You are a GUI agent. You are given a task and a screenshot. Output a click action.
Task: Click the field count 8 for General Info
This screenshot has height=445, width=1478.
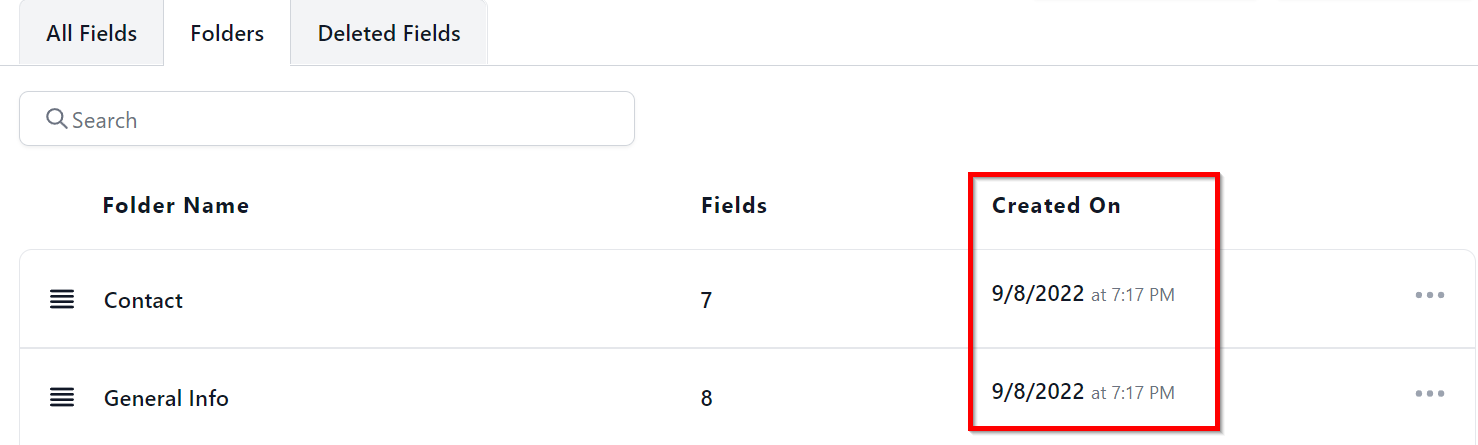coord(706,398)
